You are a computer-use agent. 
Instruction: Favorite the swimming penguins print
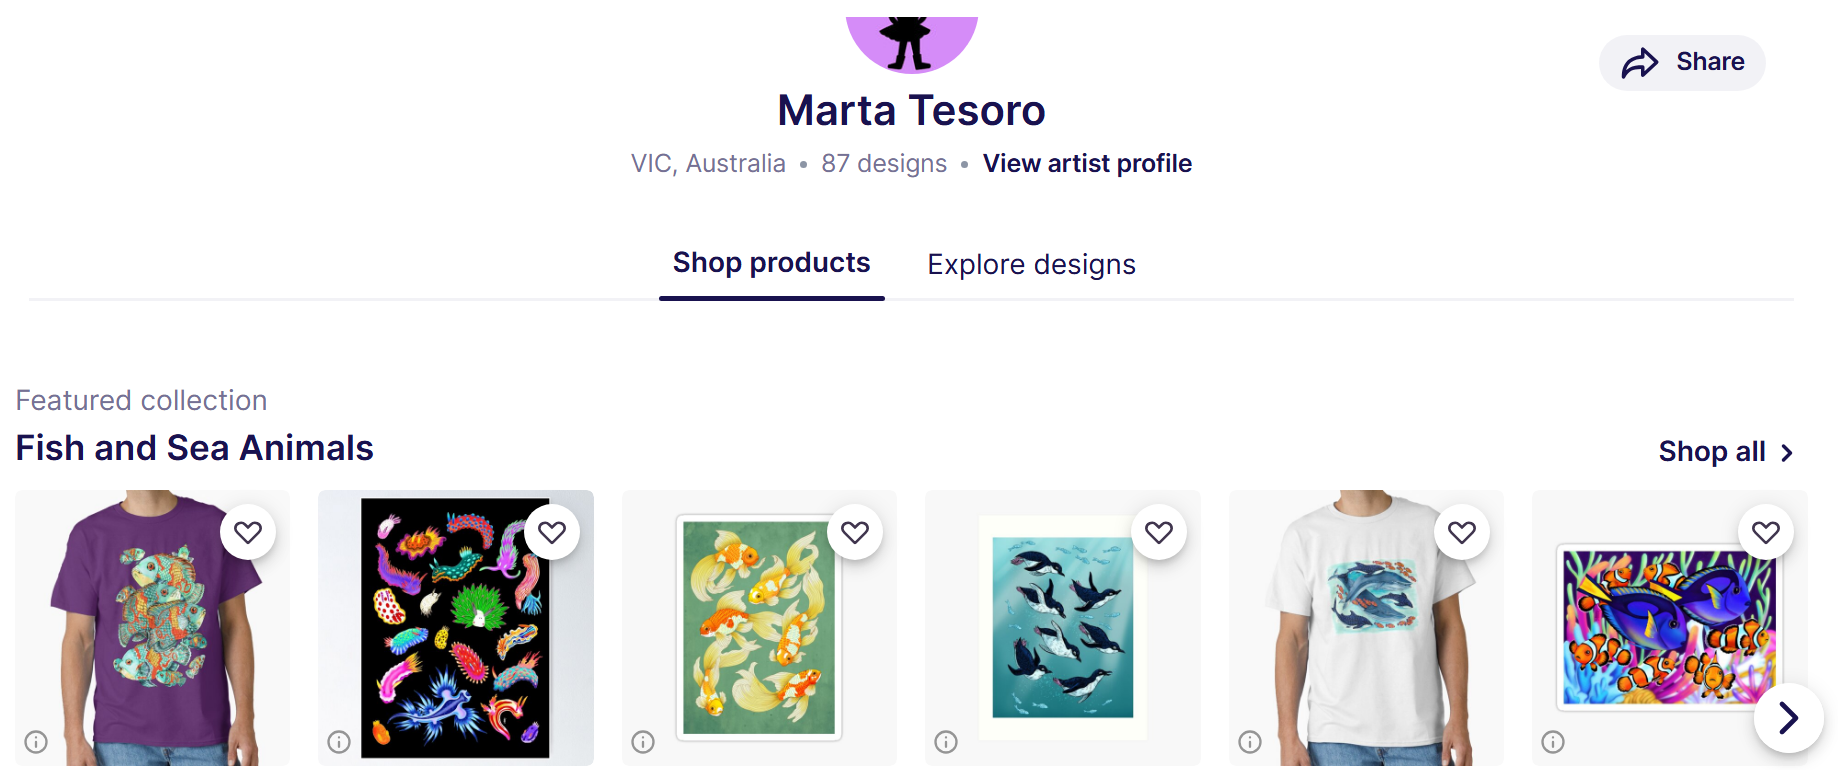[x=1159, y=532]
